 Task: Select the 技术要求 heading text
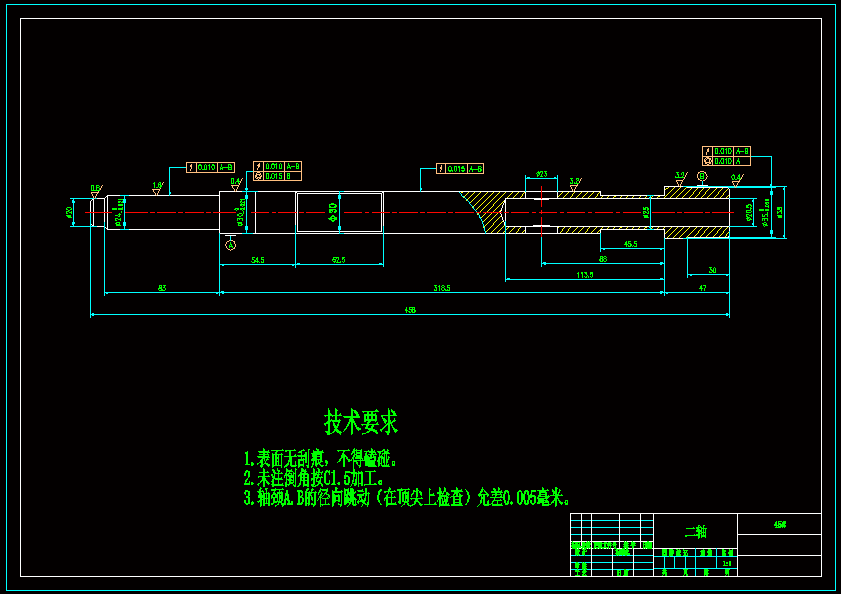tap(360, 420)
